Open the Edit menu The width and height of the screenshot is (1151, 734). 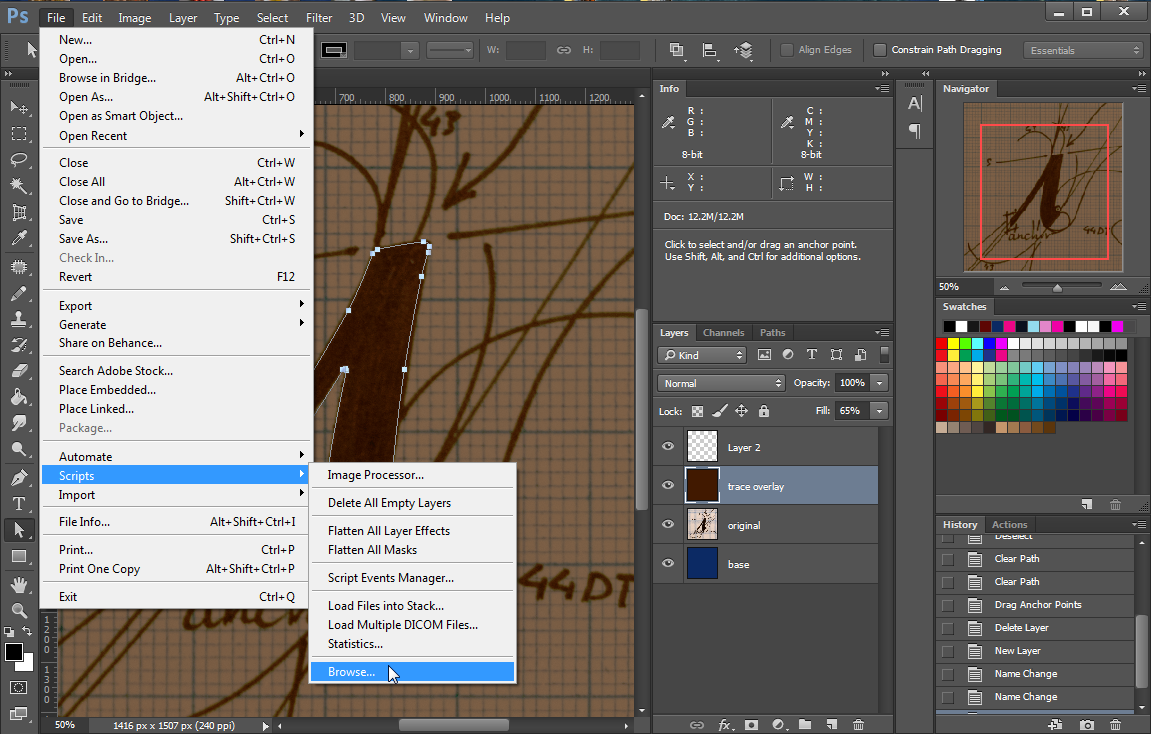pyautogui.click(x=92, y=18)
